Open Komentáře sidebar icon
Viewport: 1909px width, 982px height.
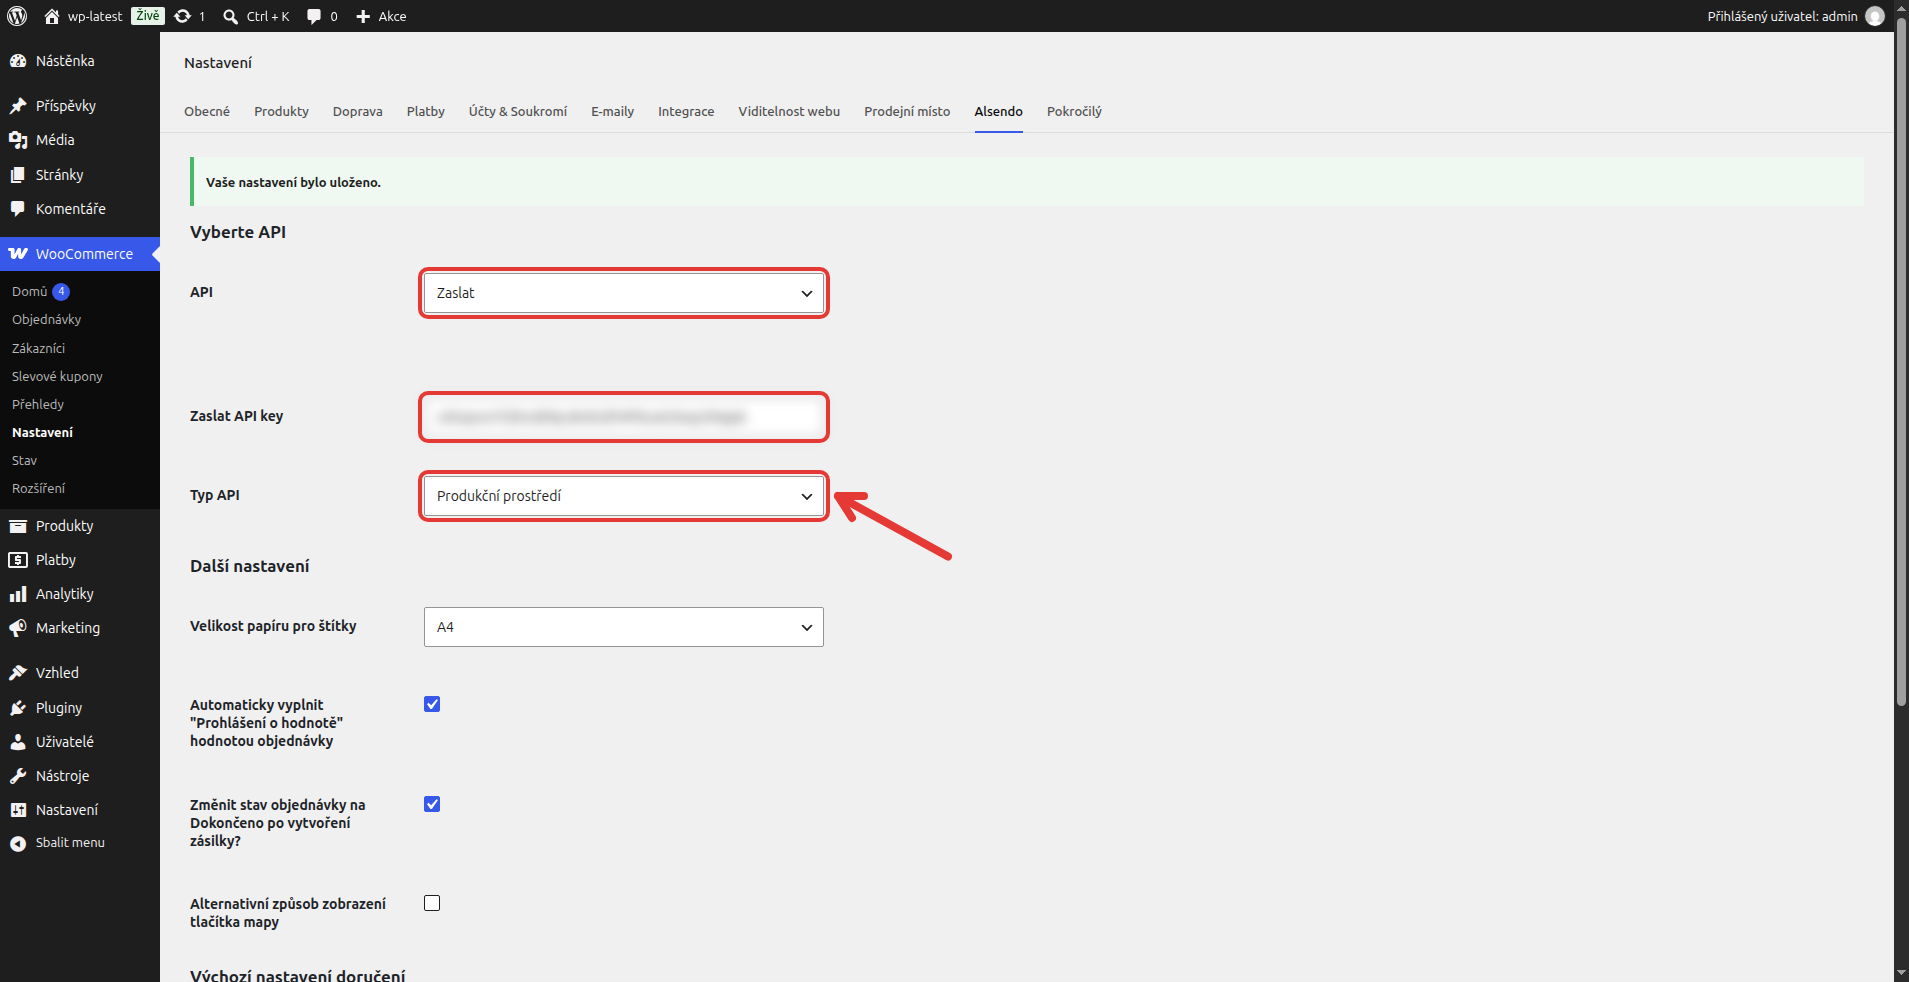pos(18,209)
